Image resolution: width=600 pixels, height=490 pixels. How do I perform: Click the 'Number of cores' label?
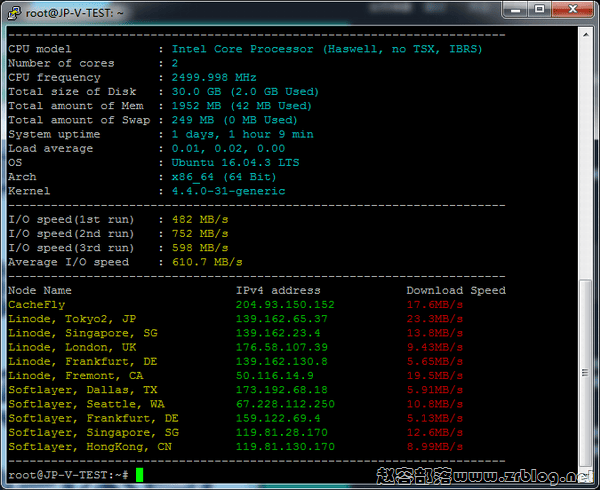61,63
